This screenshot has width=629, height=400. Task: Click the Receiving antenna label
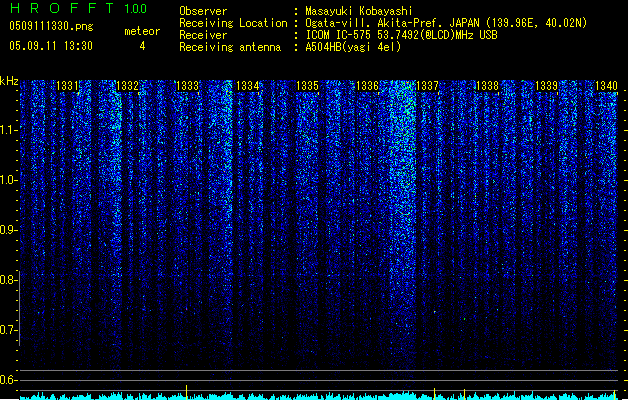pos(230,47)
